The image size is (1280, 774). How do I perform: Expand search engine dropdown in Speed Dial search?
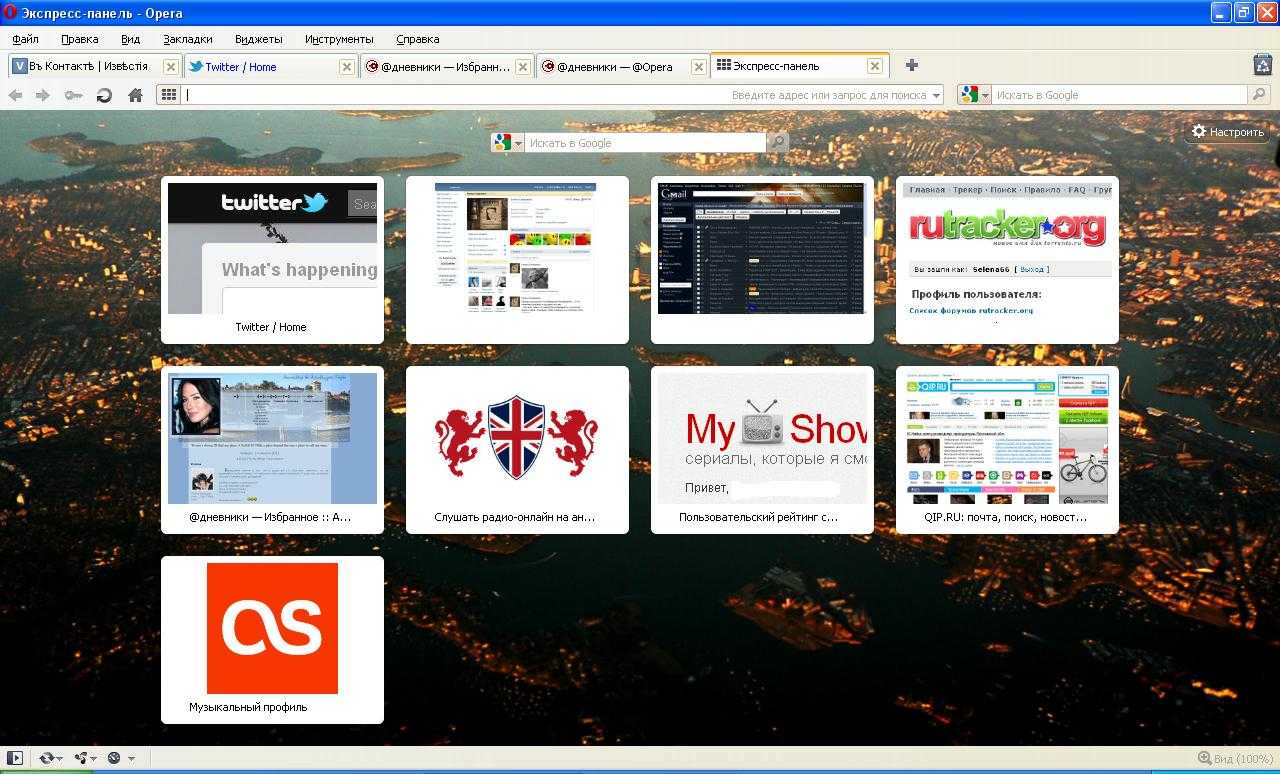[519, 143]
